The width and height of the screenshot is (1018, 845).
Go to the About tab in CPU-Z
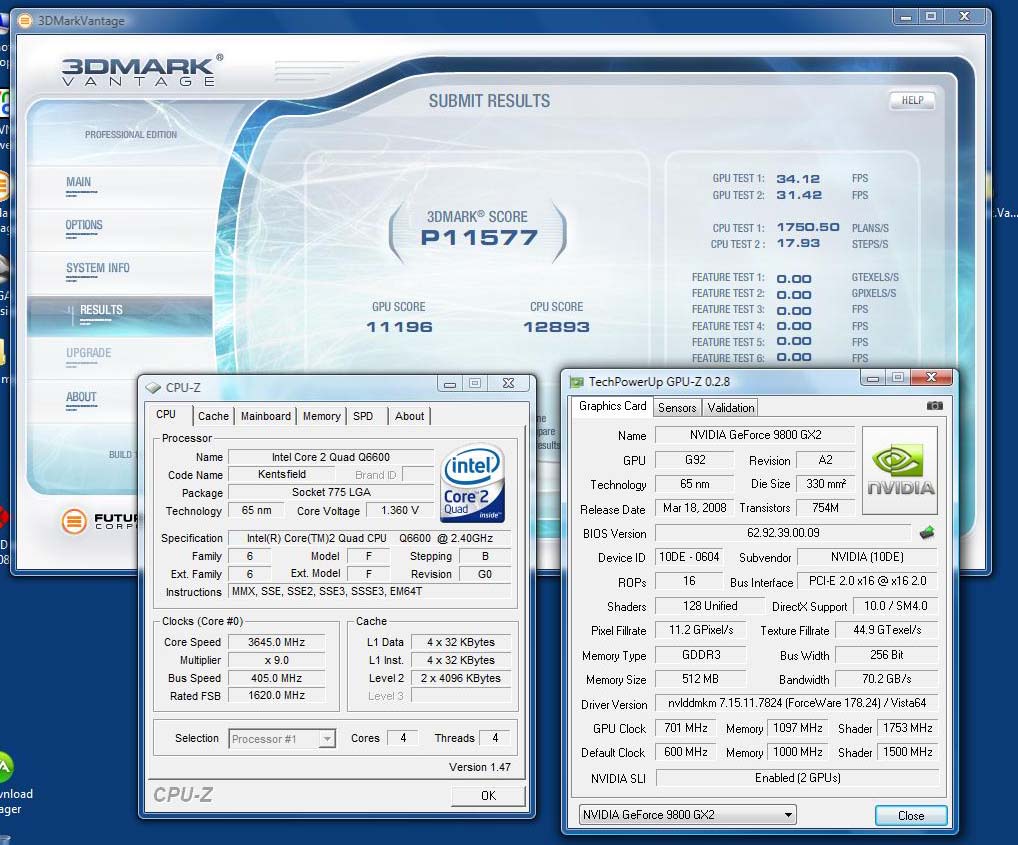tap(409, 416)
